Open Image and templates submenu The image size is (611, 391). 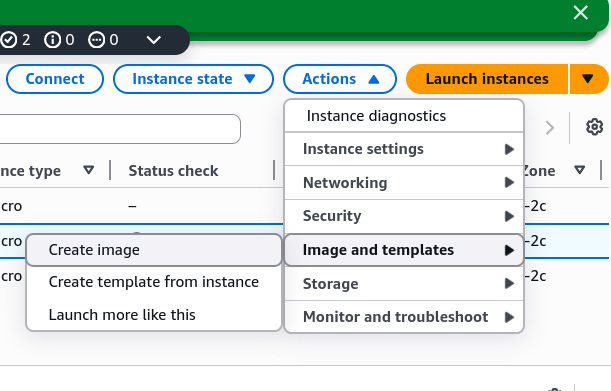tap(404, 250)
